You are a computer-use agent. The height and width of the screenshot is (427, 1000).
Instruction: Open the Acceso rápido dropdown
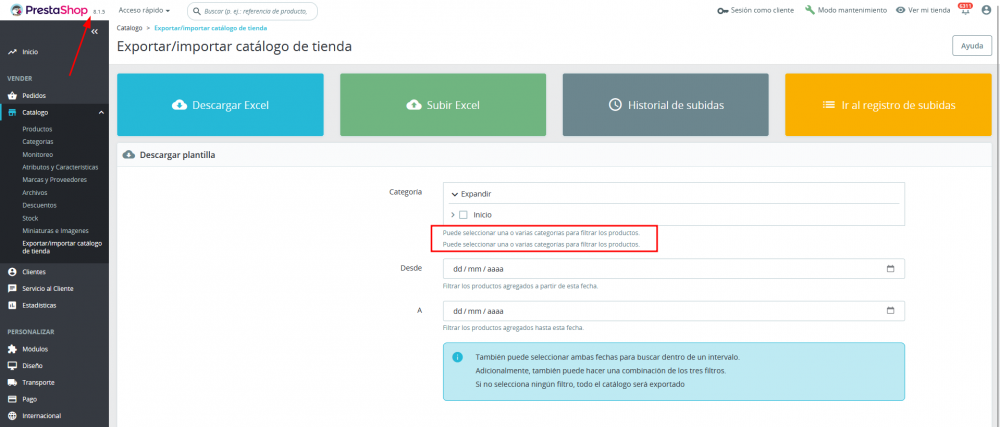pyautogui.click(x=144, y=10)
